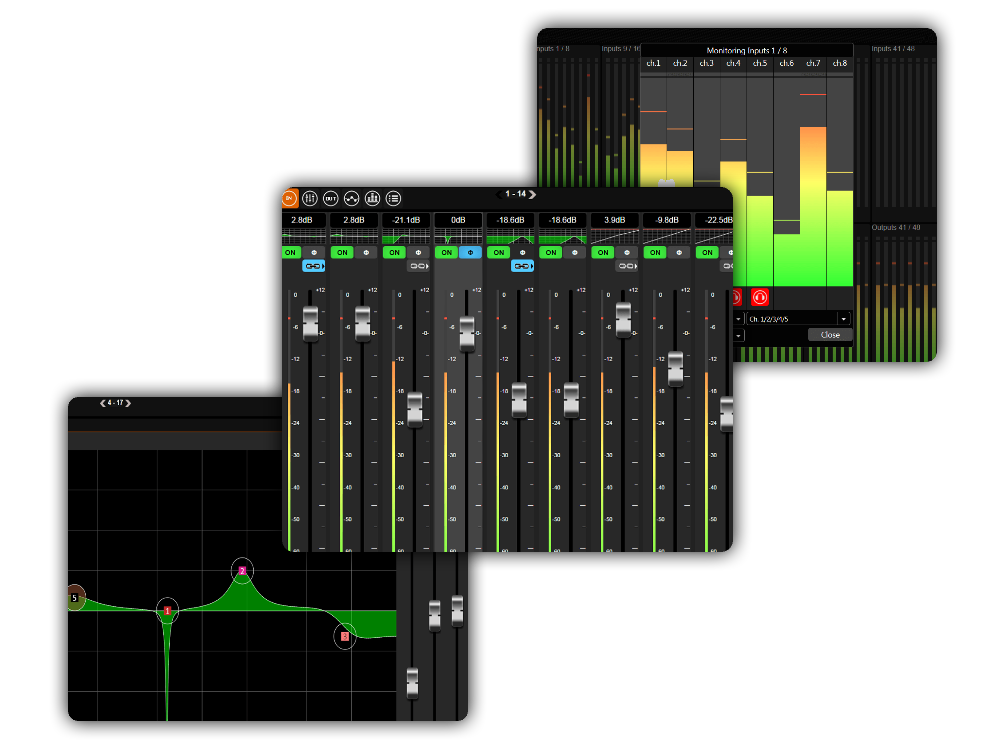This screenshot has width=1000, height=750.
Task: Click the fully visible red headphones monitor icon
Action: click(x=760, y=297)
